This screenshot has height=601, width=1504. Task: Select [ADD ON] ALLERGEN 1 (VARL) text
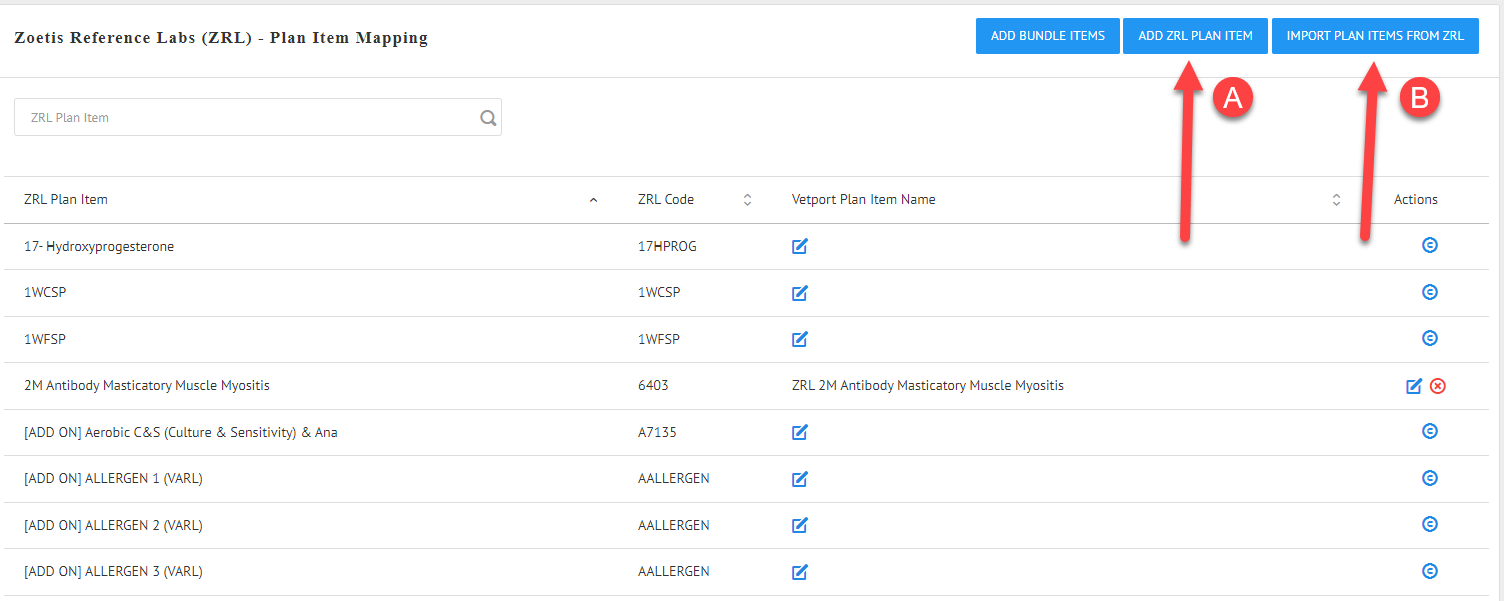113,479
